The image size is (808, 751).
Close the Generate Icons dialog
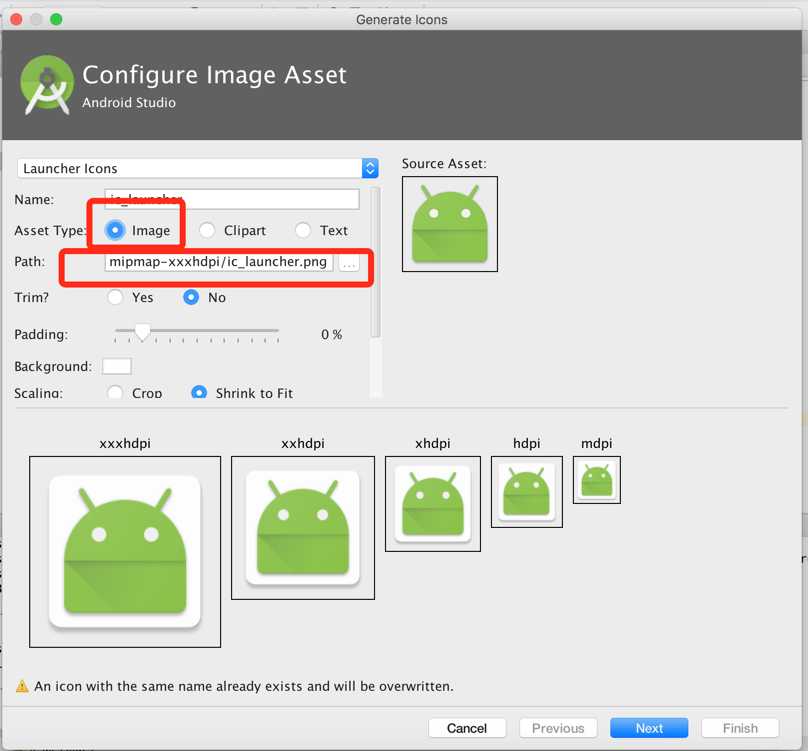[16, 20]
